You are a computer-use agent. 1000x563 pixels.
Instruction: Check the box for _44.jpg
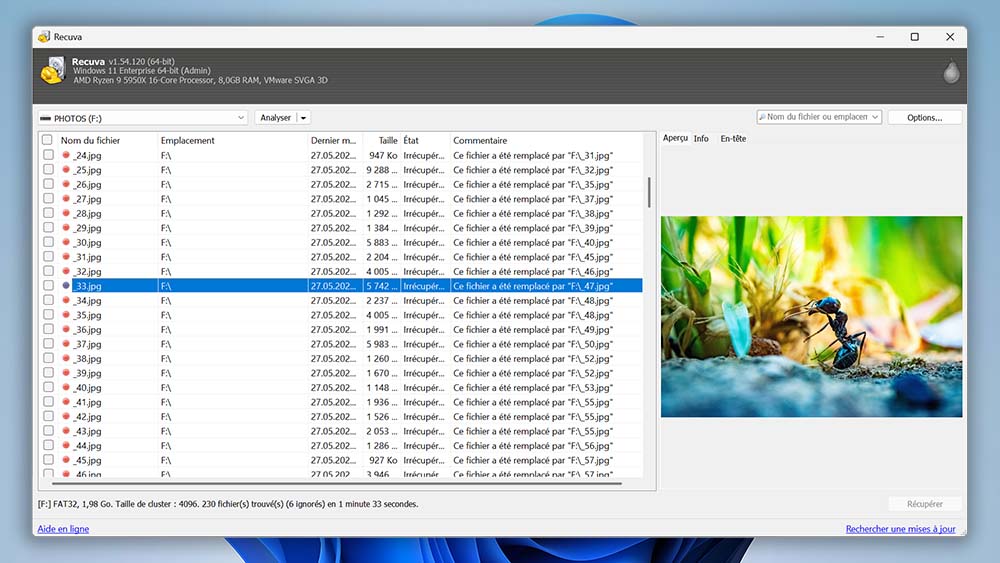48,445
